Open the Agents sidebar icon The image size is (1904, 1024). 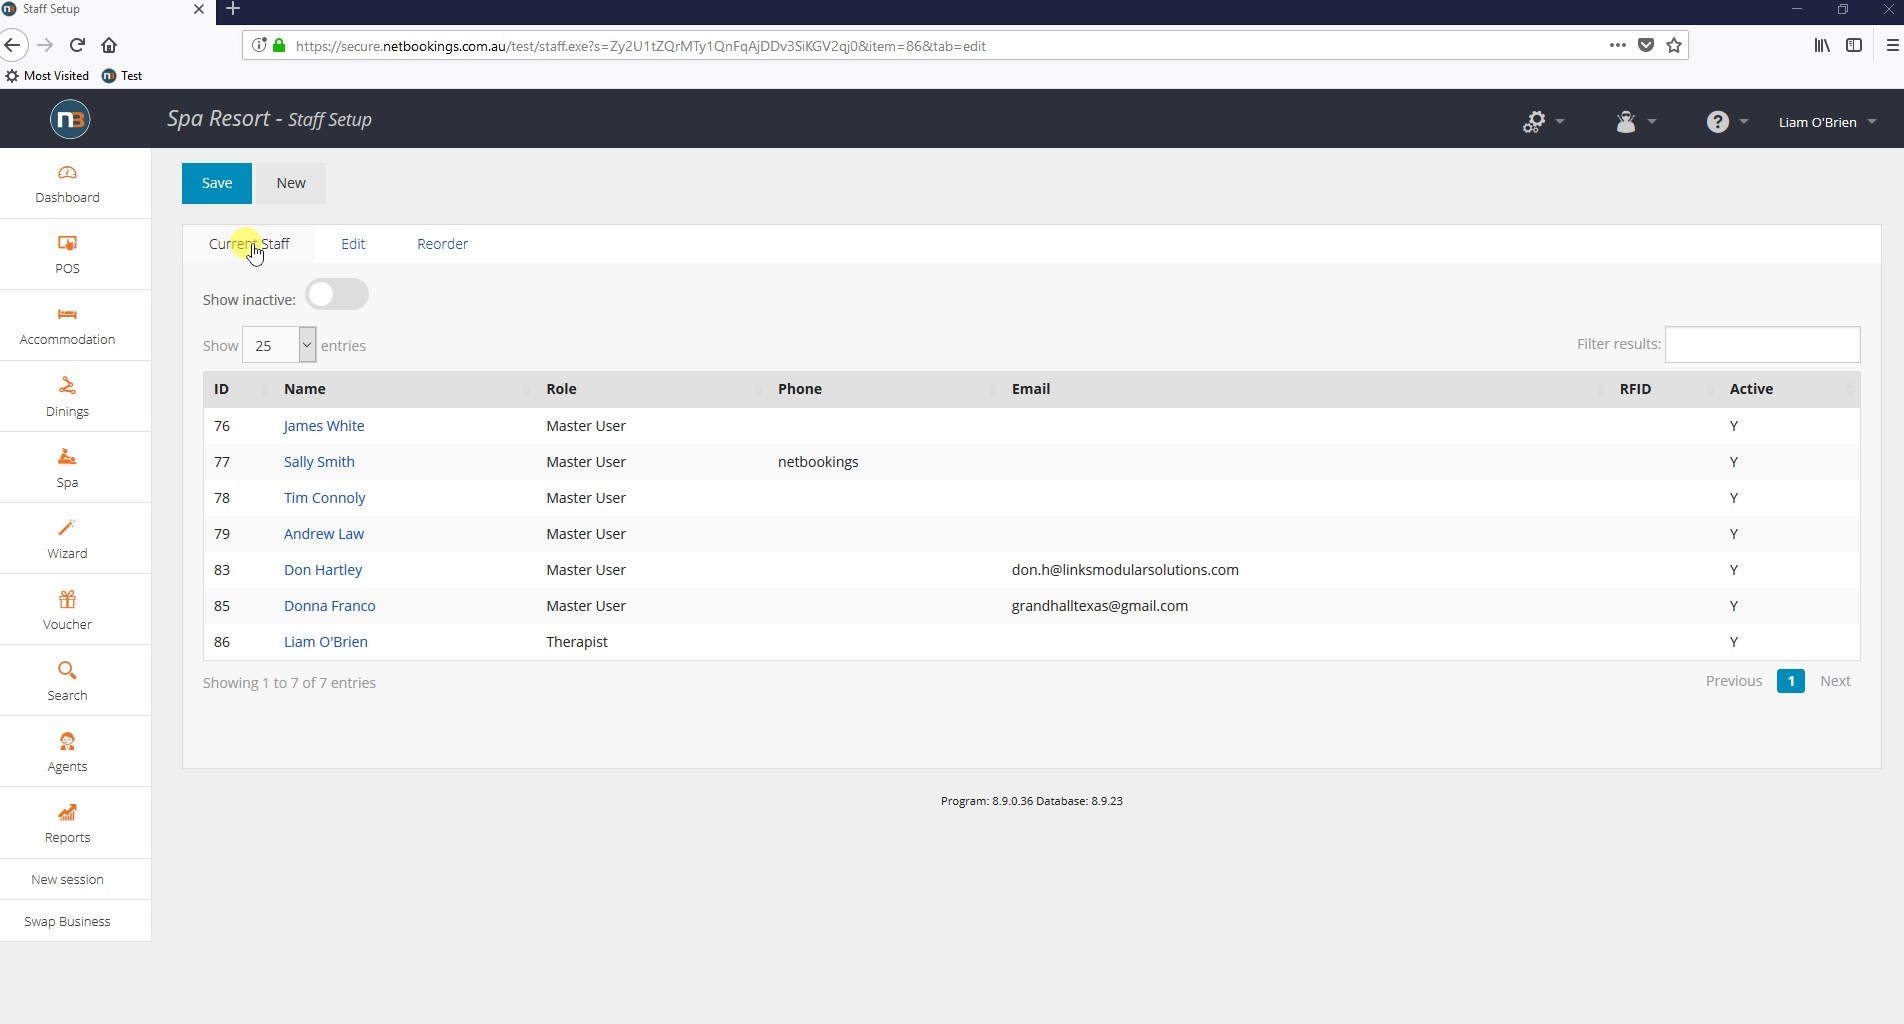[67, 741]
